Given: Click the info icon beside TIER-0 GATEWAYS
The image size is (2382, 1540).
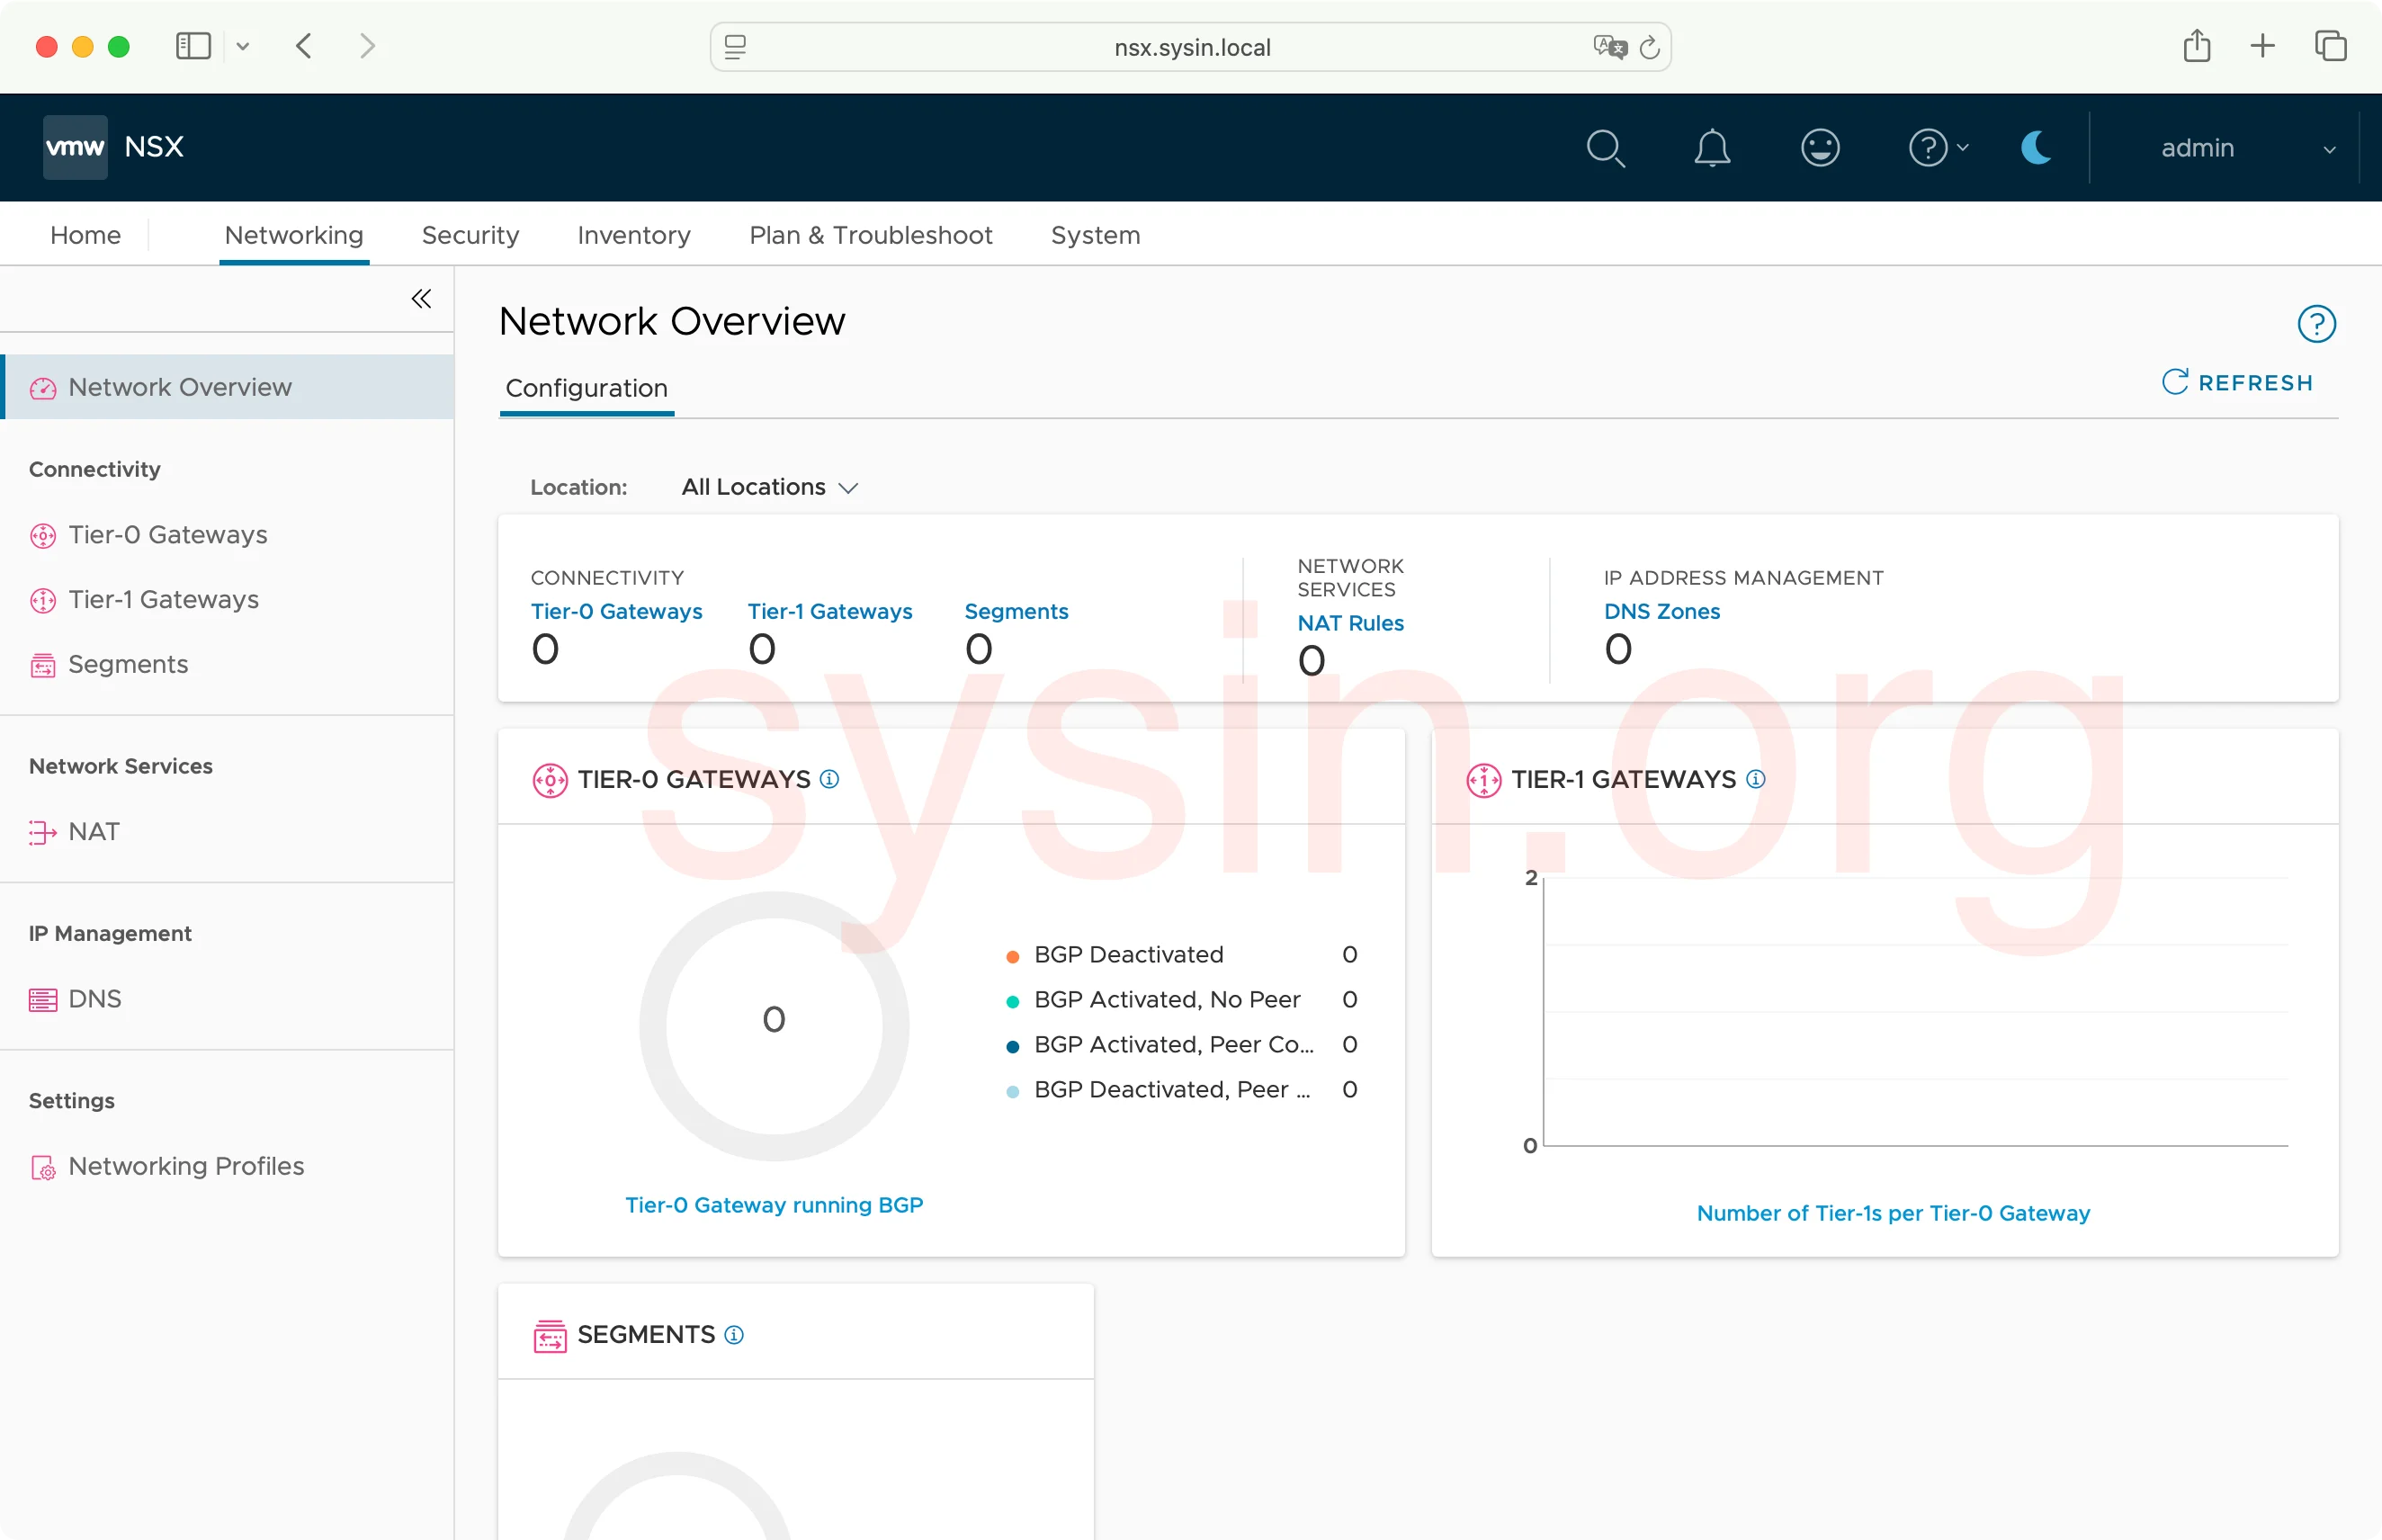Looking at the screenshot, I should [x=829, y=779].
